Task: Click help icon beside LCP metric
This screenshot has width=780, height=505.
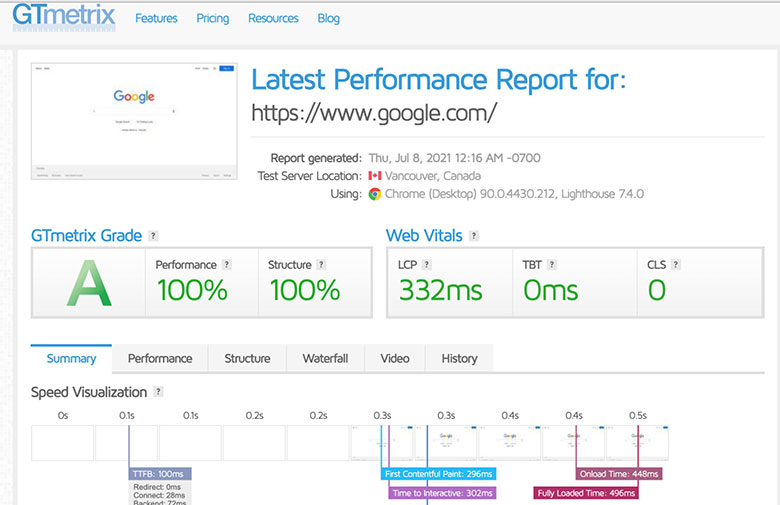Action: pos(427,265)
